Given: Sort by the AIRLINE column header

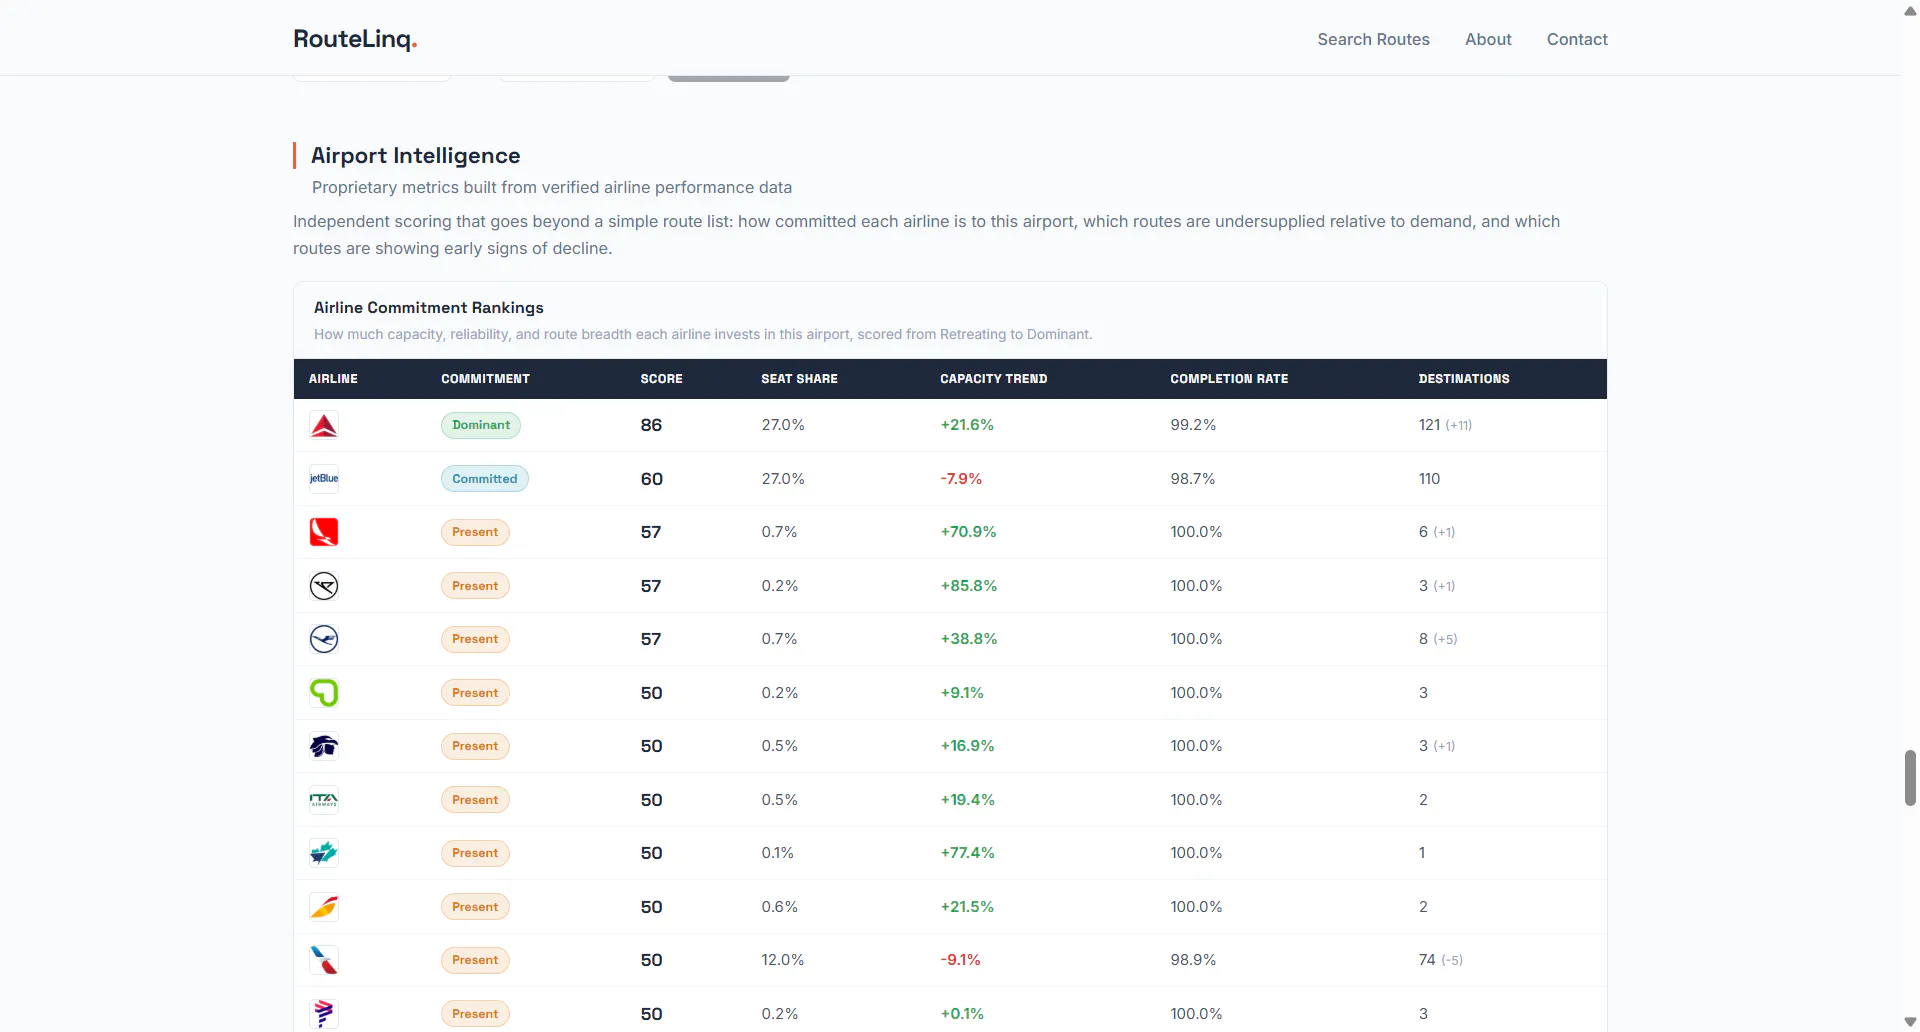Looking at the screenshot, I should [x=333, y=379].
